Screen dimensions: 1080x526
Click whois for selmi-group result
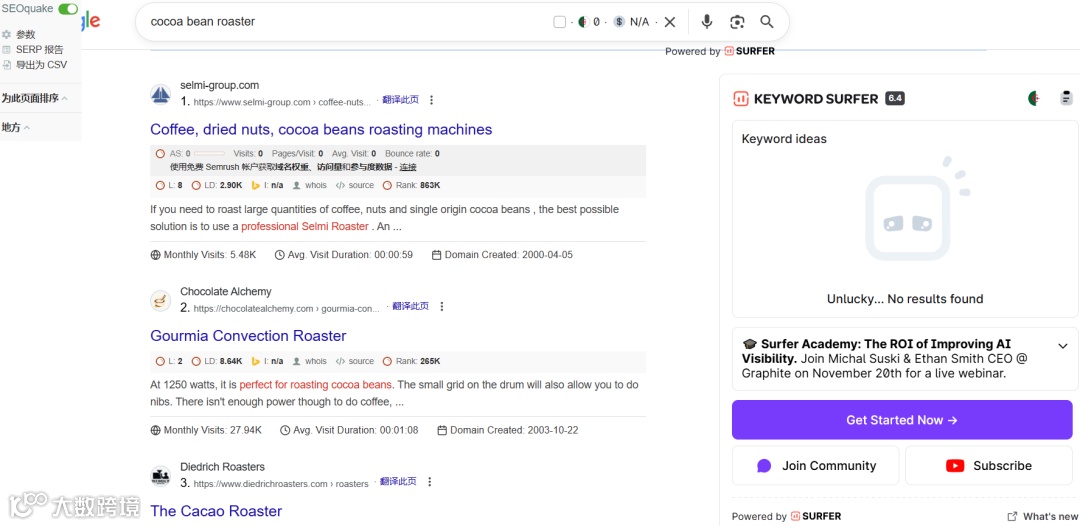[309, 185]
